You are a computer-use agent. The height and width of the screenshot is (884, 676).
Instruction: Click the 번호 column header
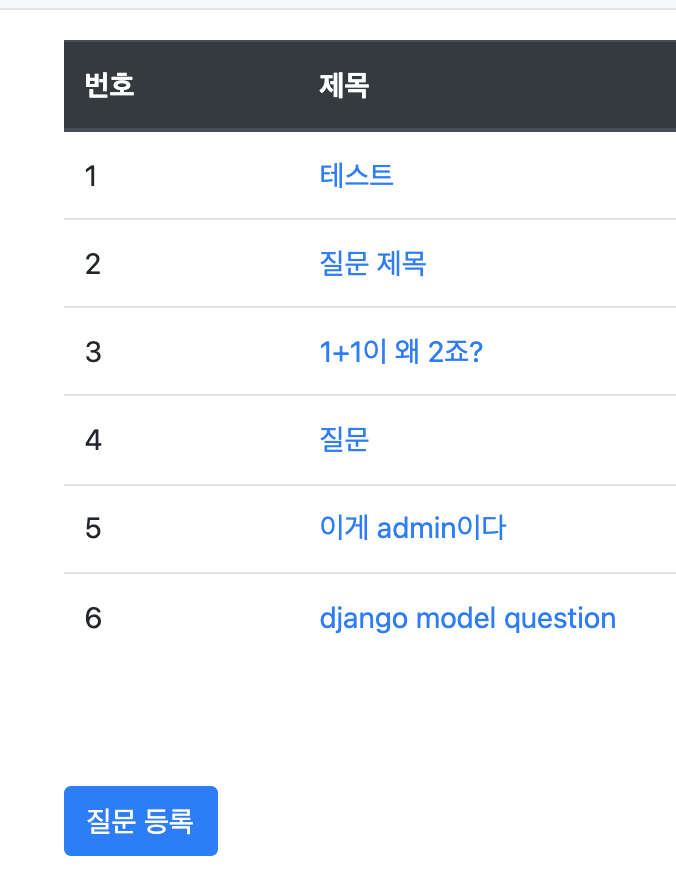click(x=109, y=85)
